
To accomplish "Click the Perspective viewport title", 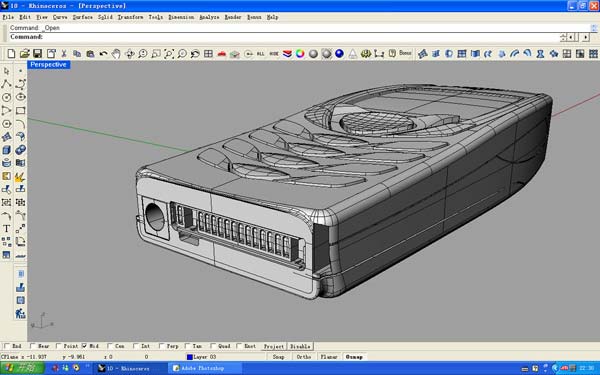I will pos(48,65).
